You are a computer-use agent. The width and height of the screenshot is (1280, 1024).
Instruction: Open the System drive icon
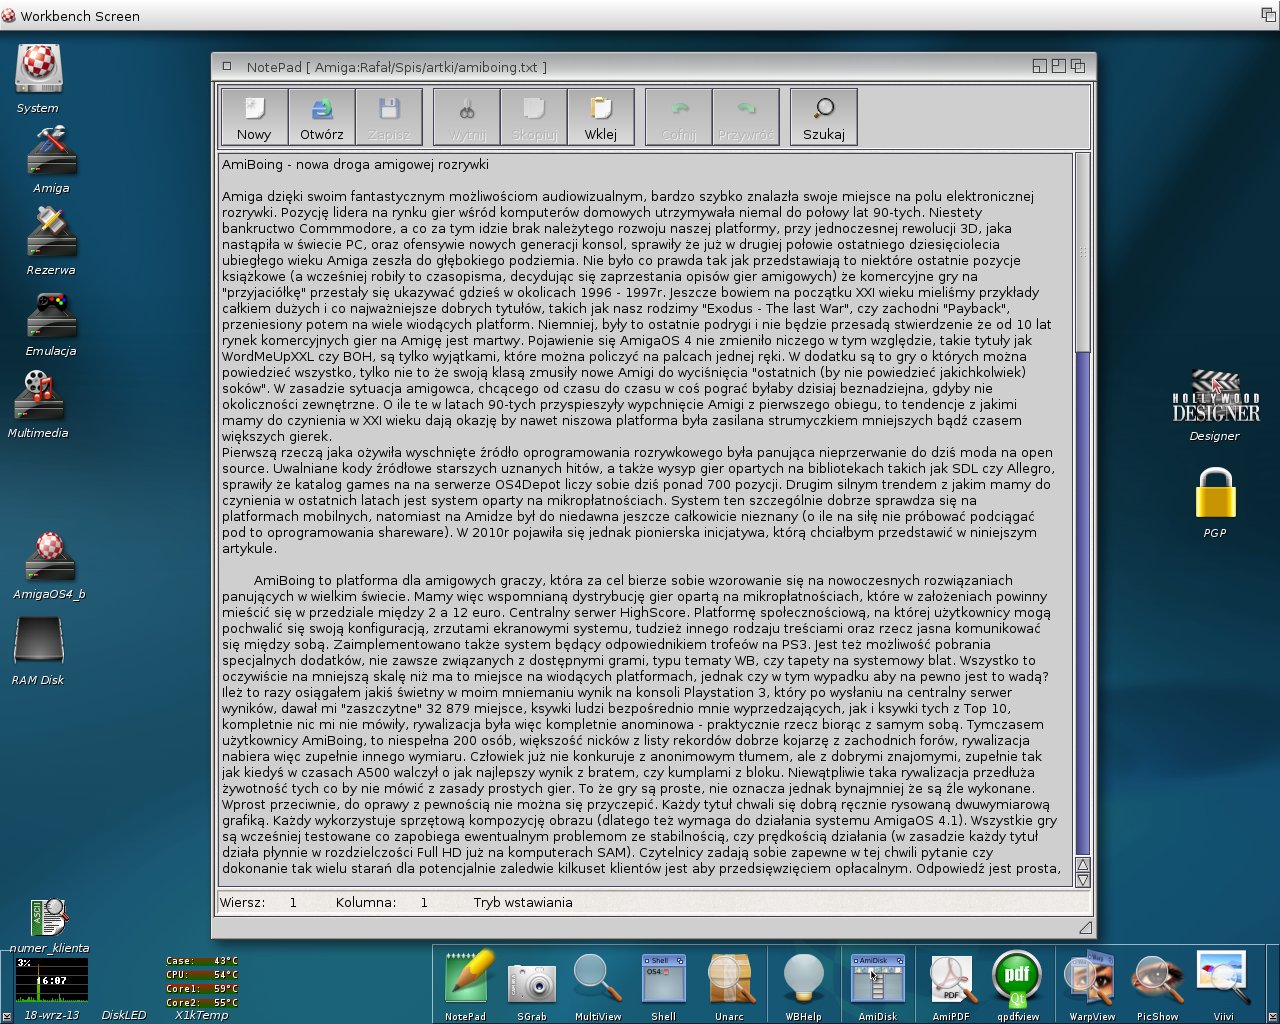point(39,79)
